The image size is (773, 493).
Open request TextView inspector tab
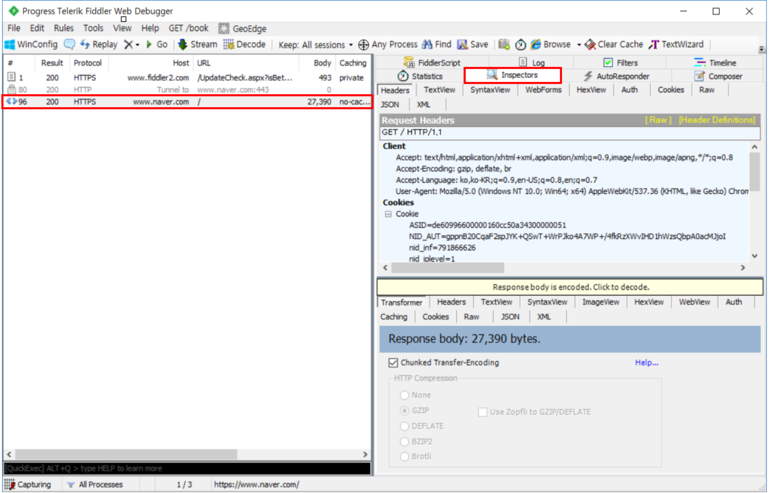[x=439, y=90]
